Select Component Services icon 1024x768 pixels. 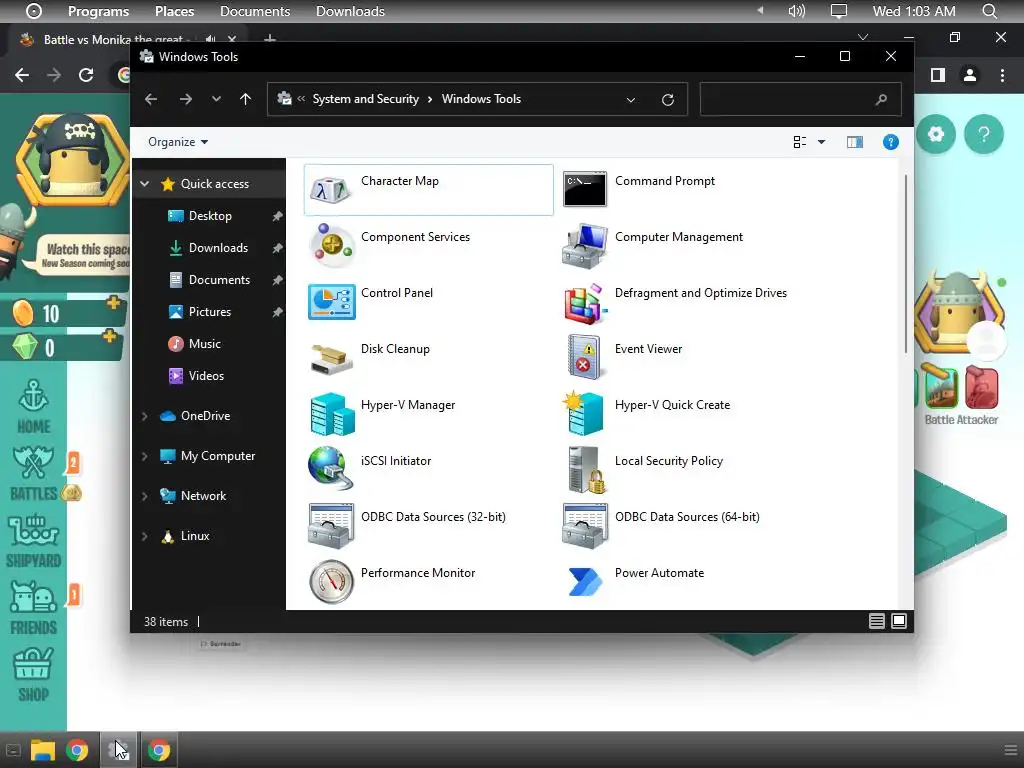coord(331,246)
